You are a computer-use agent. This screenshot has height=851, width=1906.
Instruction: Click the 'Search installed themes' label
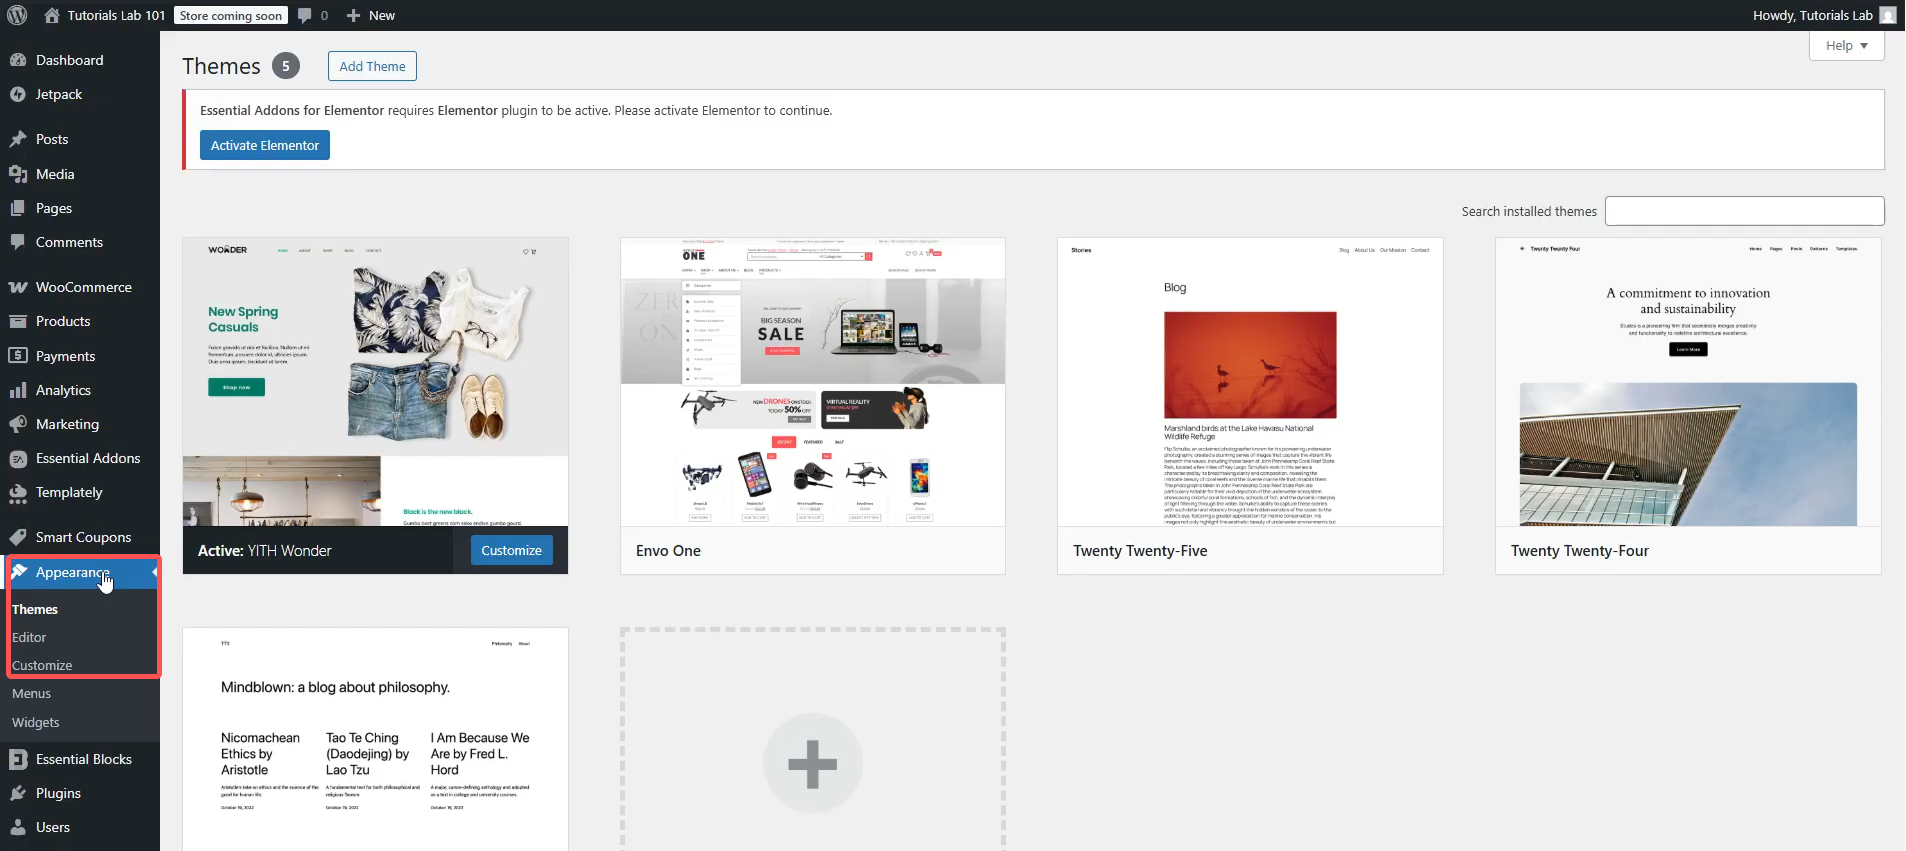(1529, 212)
